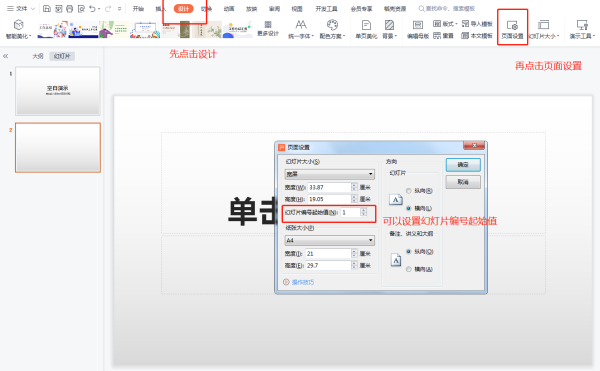Pick the floral branch design template thumbnail

point(207,29)
